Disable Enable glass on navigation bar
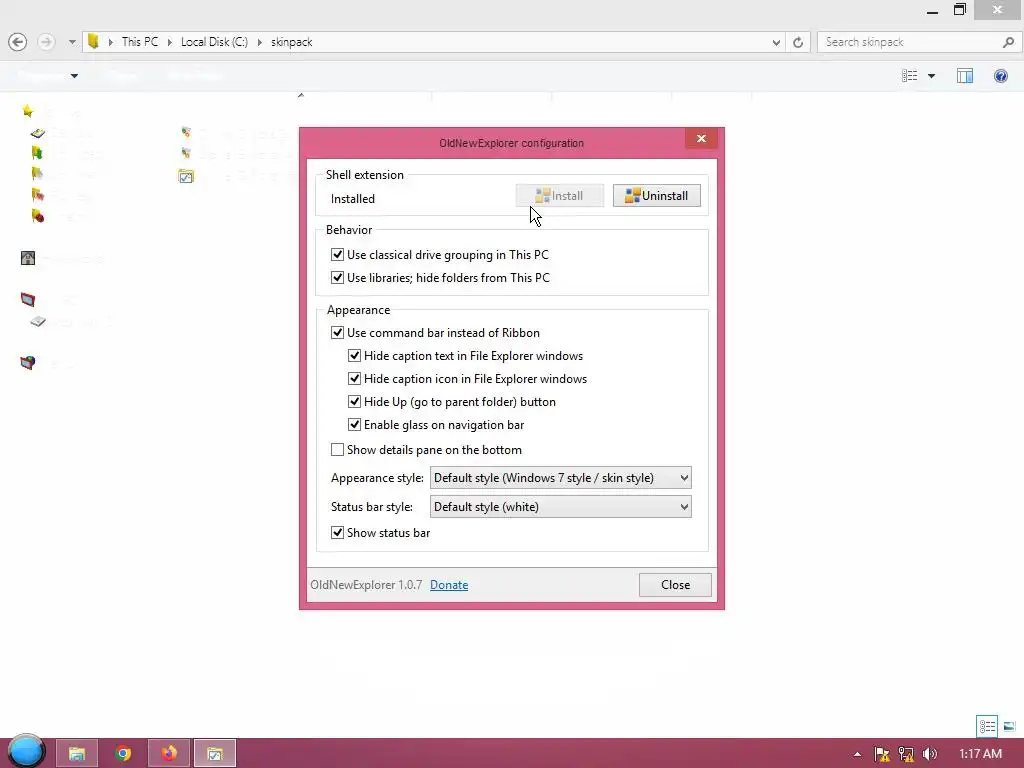The image size is (1024, 768). click(354, 424)
